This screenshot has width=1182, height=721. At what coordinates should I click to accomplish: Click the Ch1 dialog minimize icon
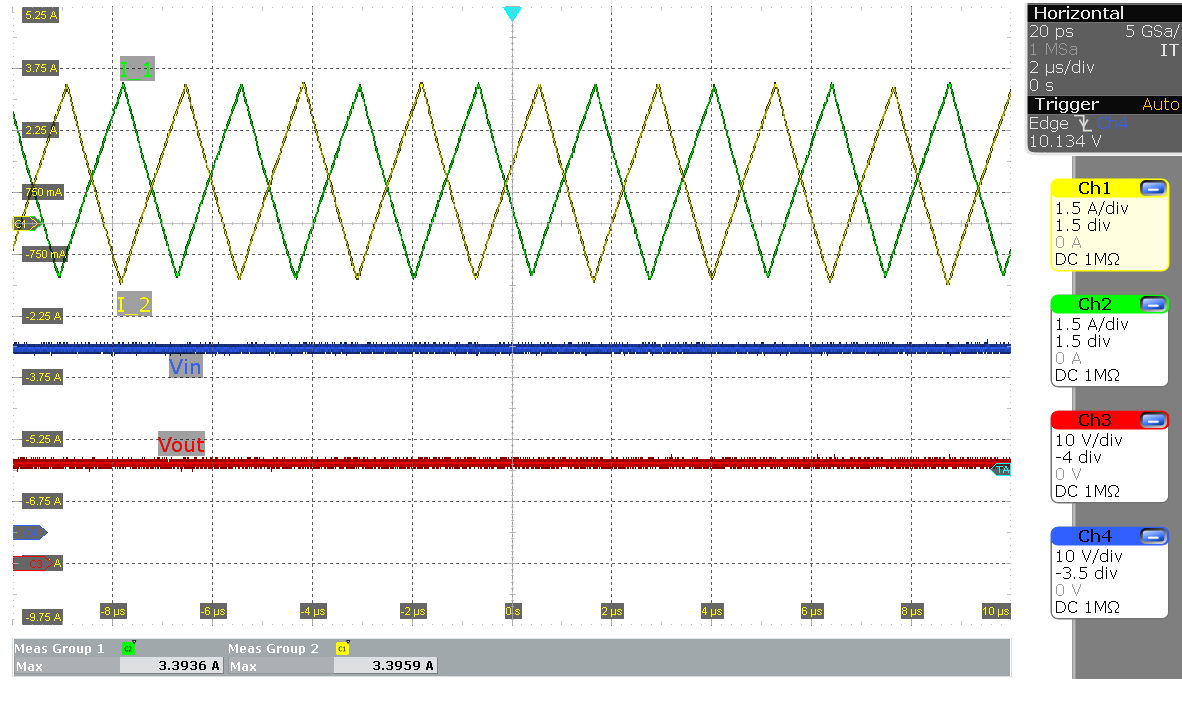[x=1155, y=188]
